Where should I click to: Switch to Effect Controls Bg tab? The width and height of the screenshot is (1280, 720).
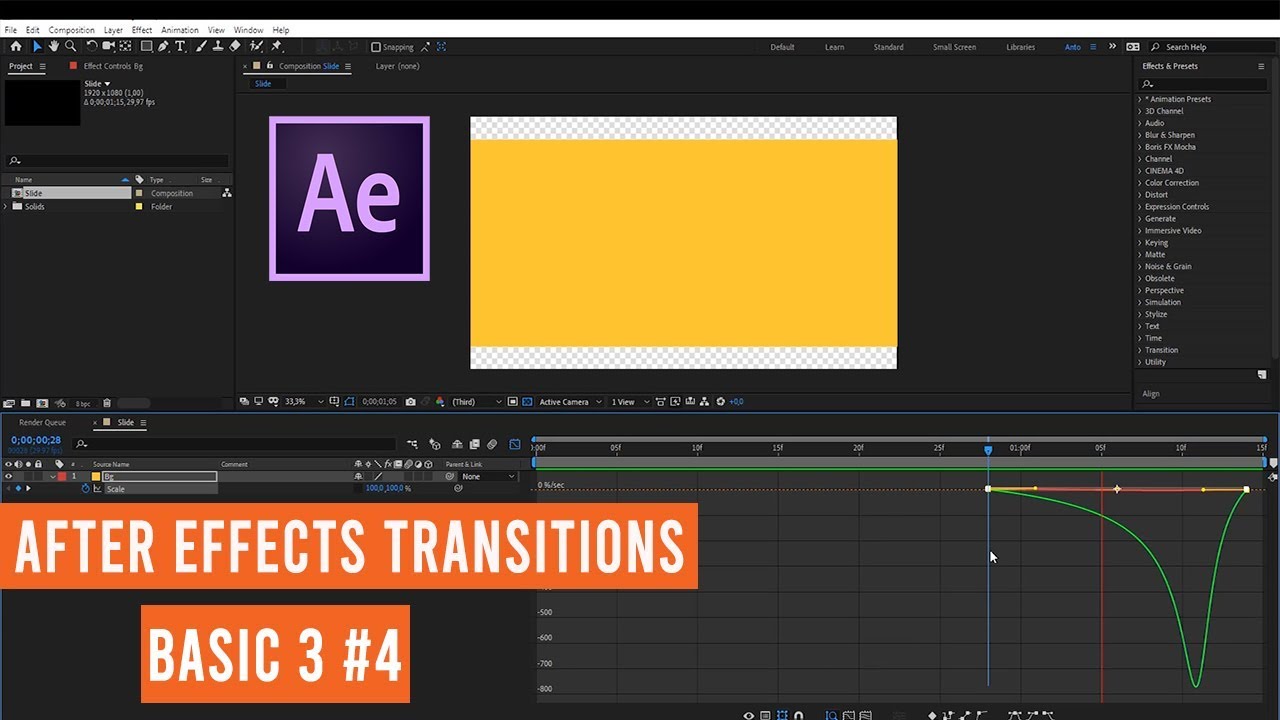click(113, 66)
